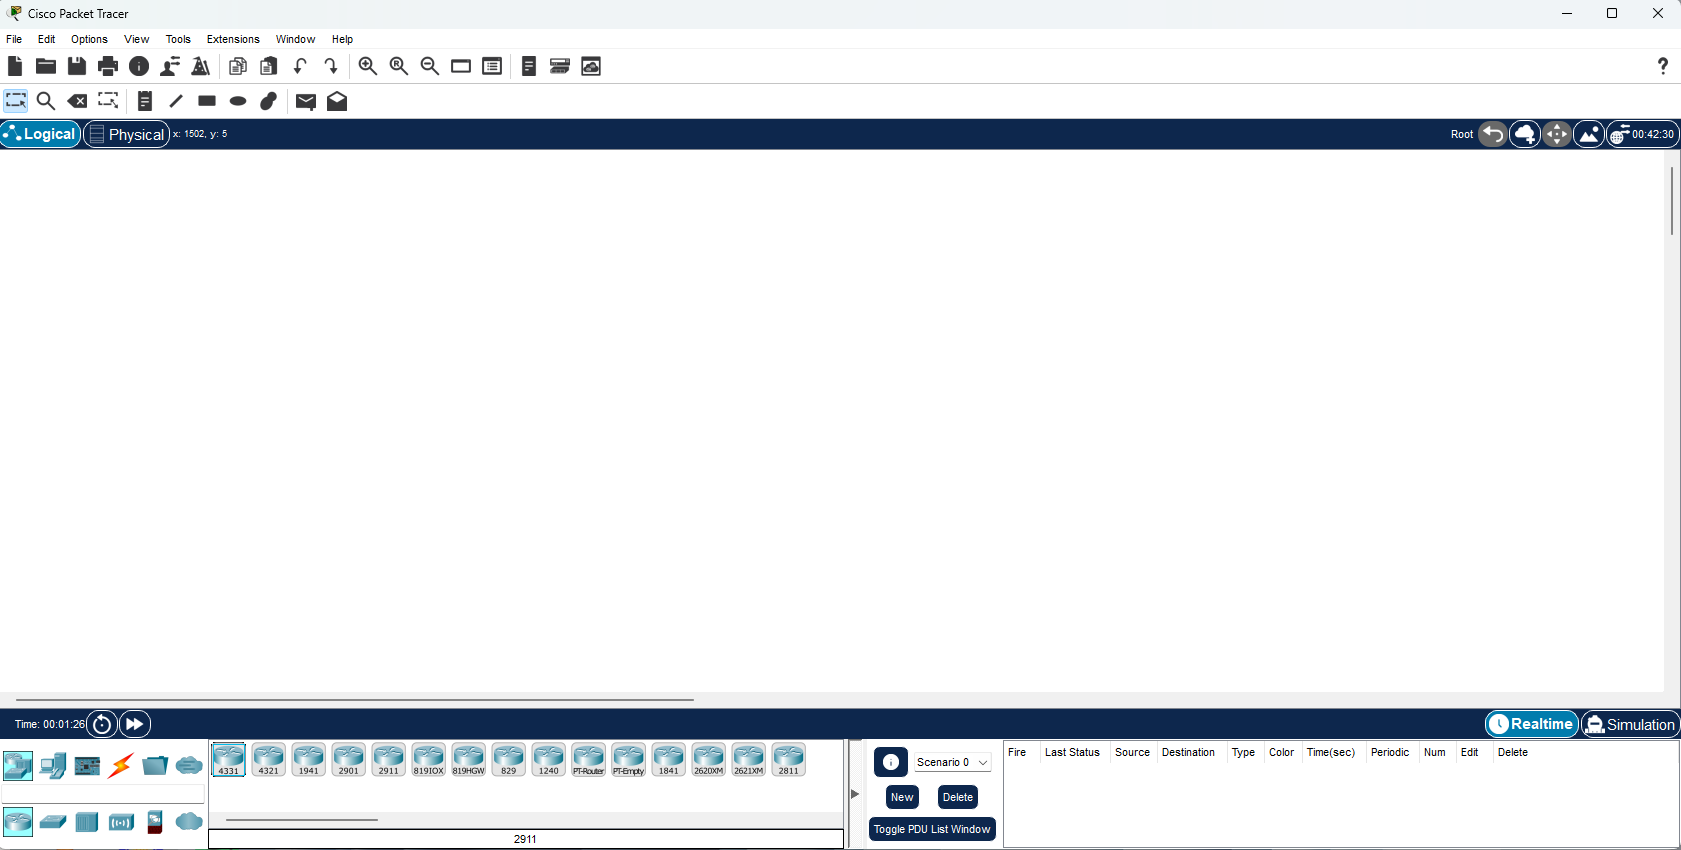The width and height of the screenshot is (1681, 850).
Task: Activate the Inspect magnifier tool
Action: coord(46,101)
